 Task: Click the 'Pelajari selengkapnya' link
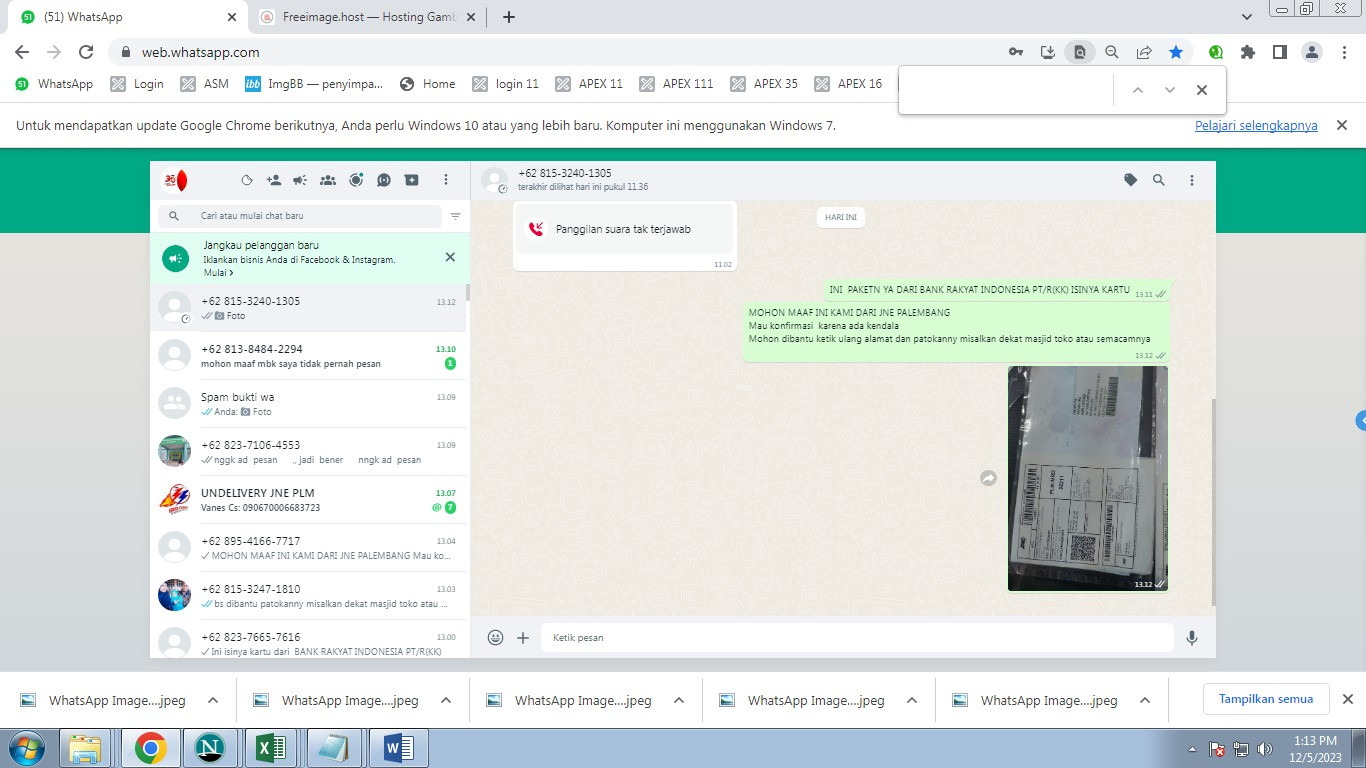(x=1256, y=126)
